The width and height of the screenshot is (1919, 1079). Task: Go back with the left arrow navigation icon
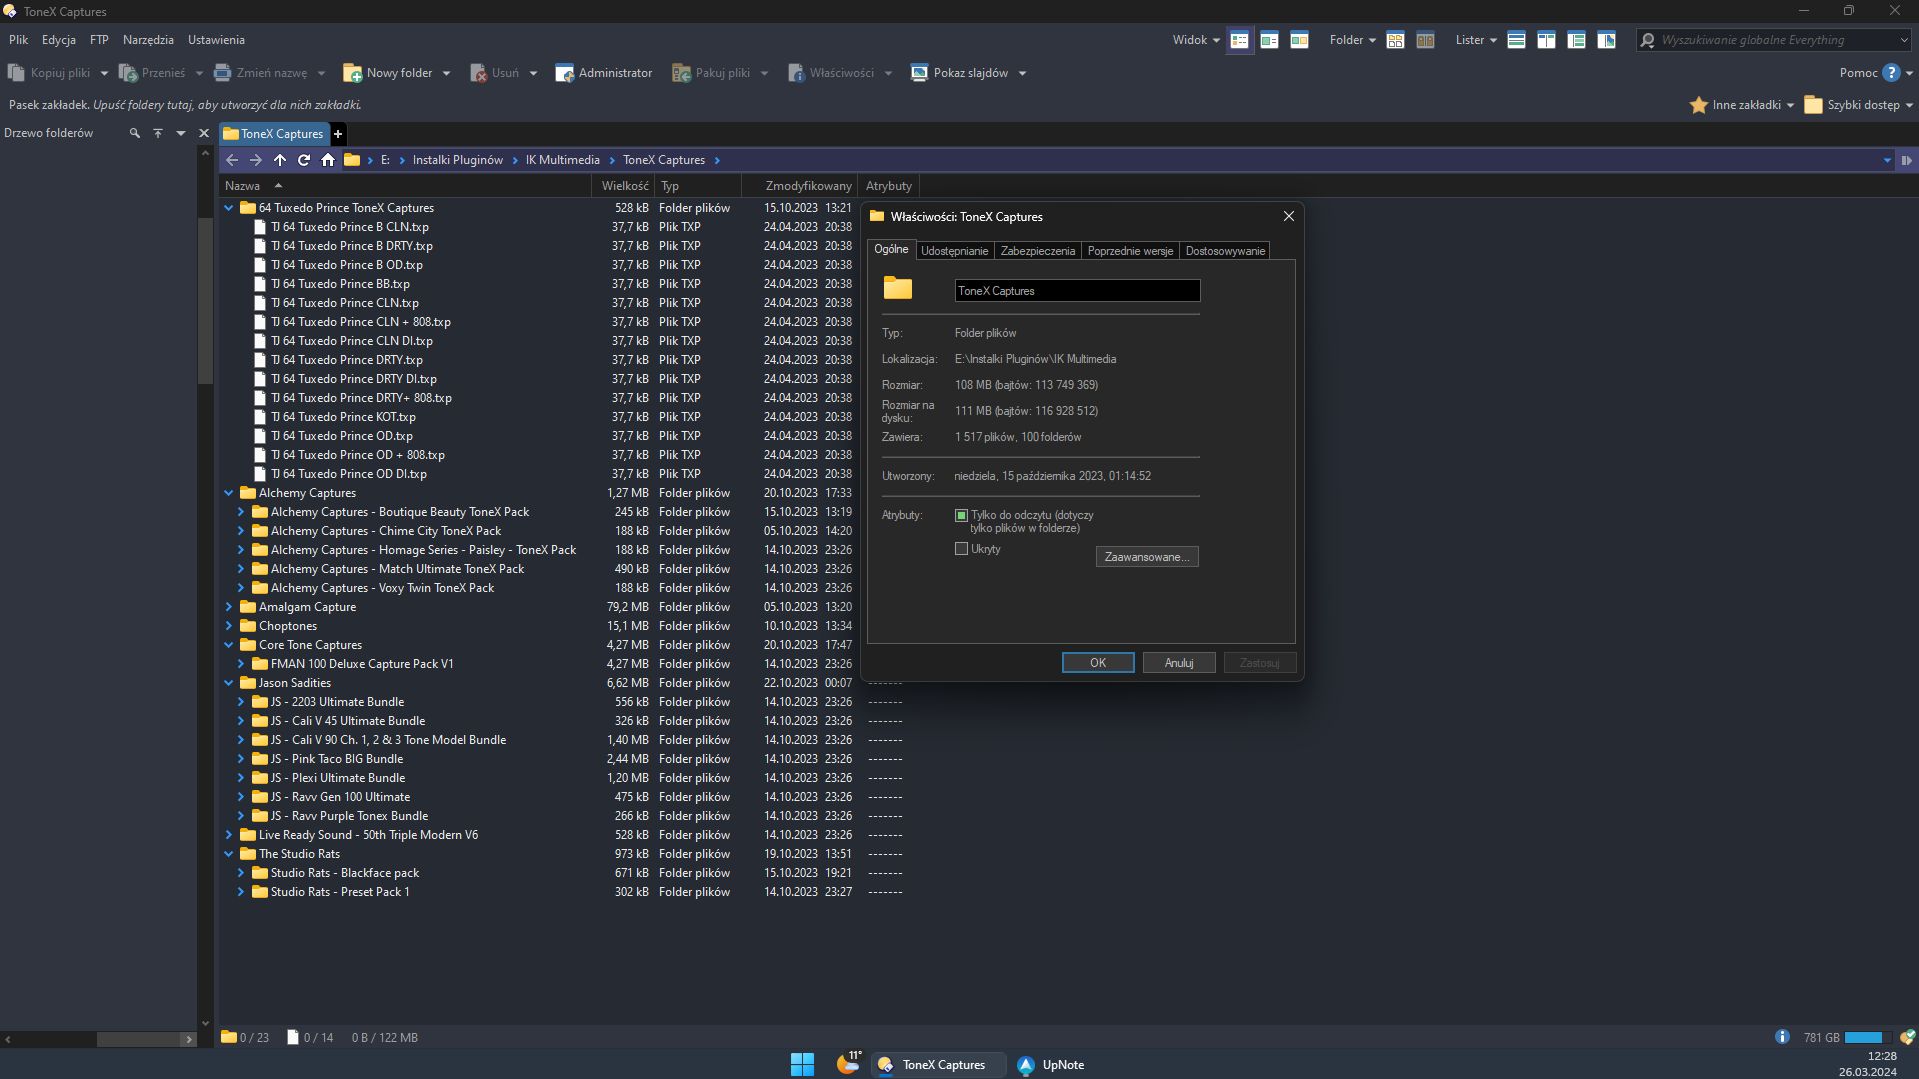232,160
